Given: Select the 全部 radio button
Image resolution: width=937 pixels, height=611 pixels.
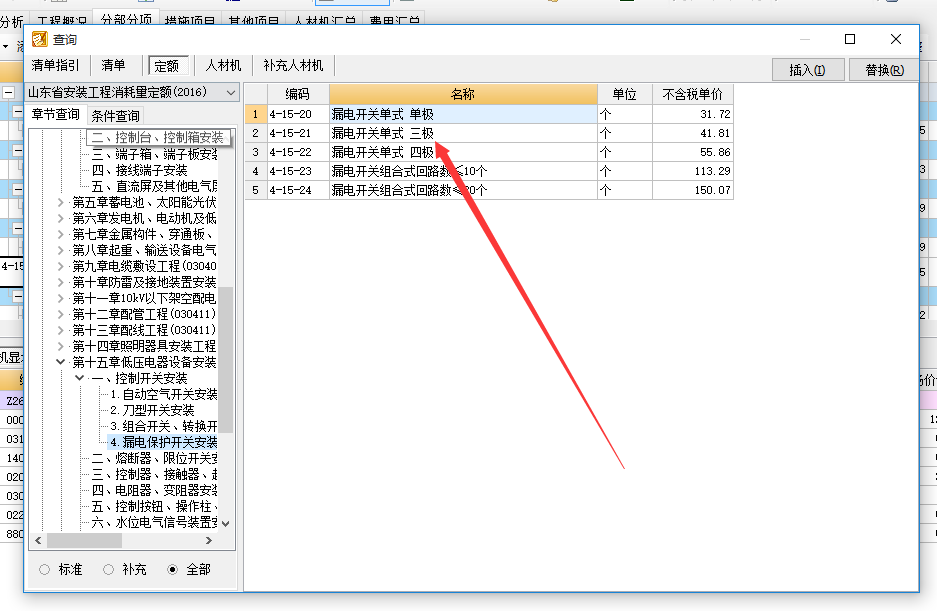Looking at the screenshot, I should coord(173,570).
